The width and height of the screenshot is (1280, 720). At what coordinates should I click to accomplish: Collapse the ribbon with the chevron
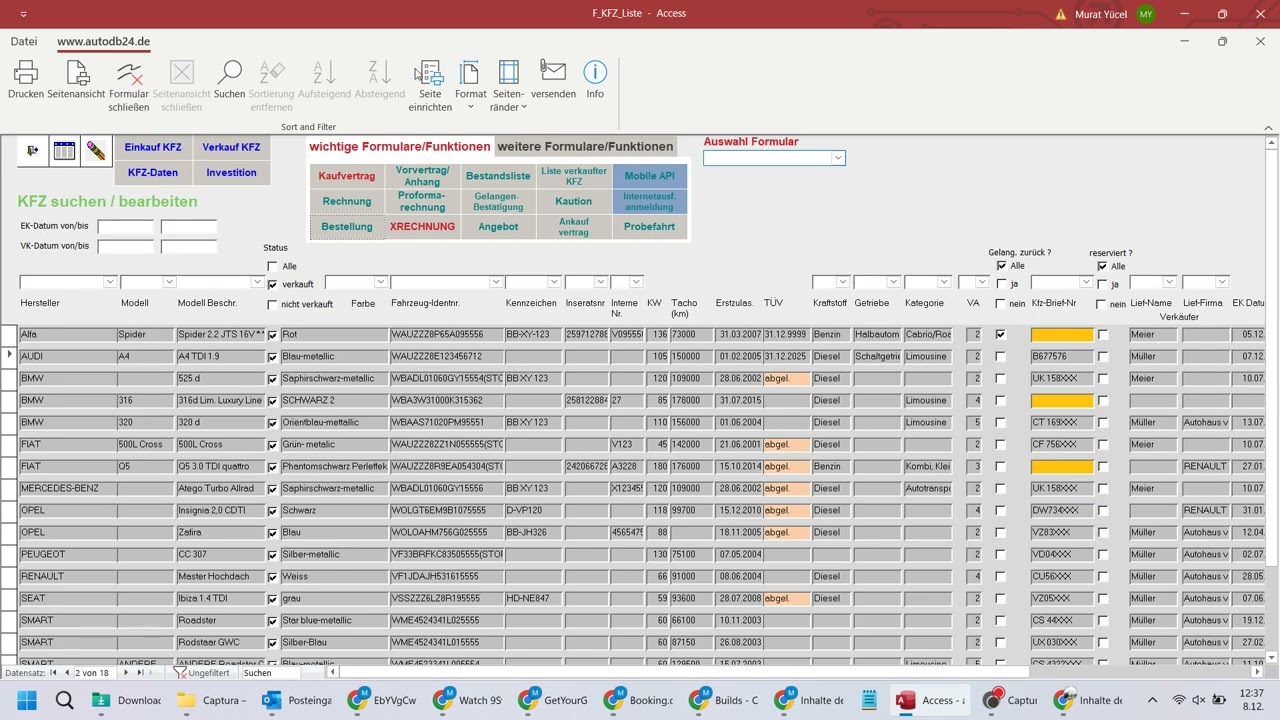point(1268,128)
